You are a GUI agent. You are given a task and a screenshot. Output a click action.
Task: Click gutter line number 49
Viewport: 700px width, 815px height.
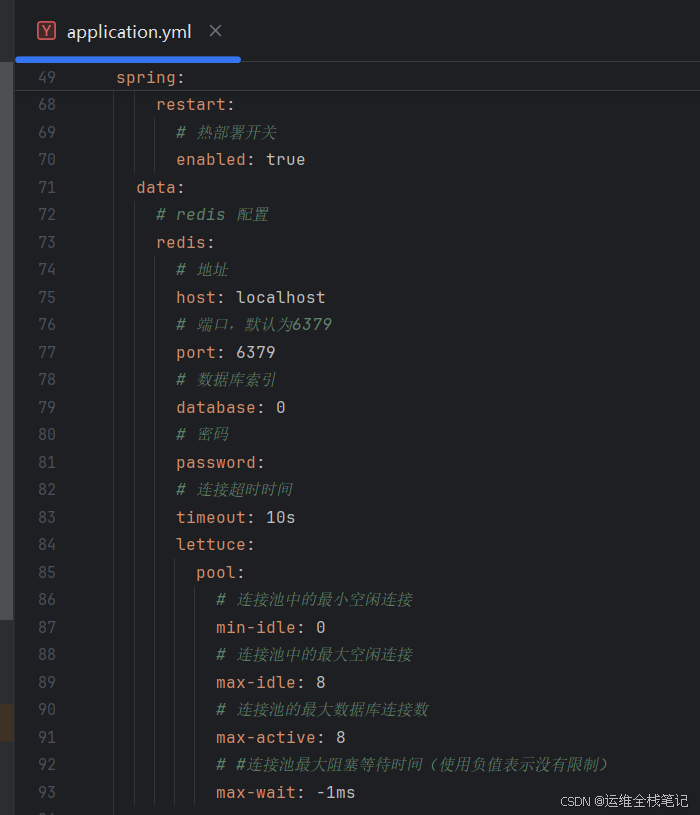[47, 77]
